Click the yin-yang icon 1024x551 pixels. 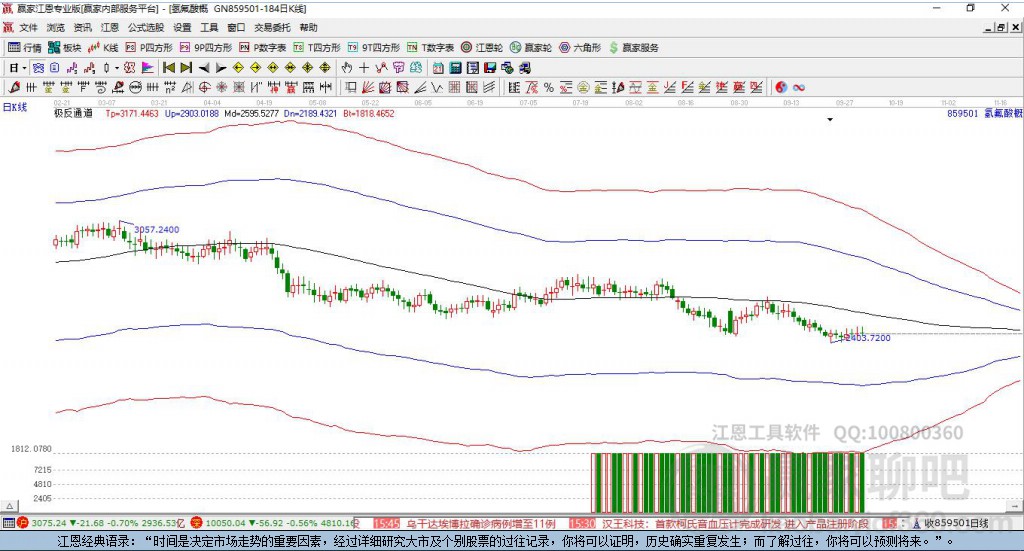pyautogui.click(x=780, y=87)
